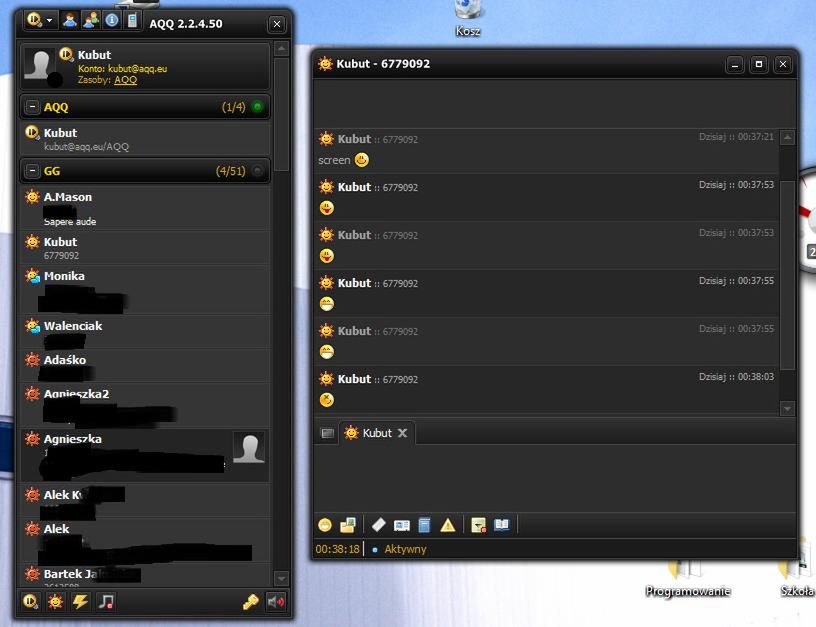
Task: Click Agnieszka's avatar thumbnail
Action: coord(249,447)
